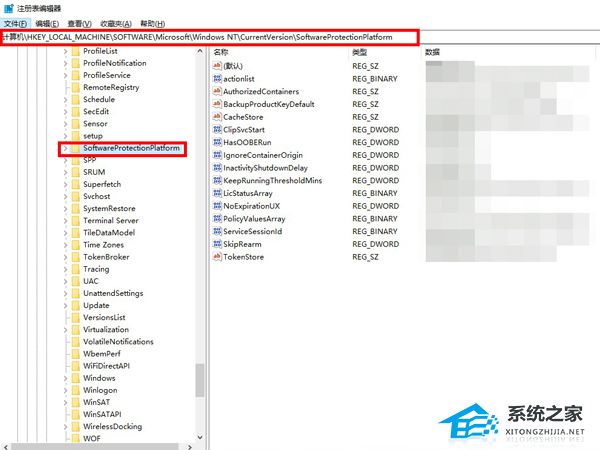Image resolution: width=600 pixels, height=450 pixels.
Task: Click the ServiceSessionId binary icon
Action: (x=217, y=231)
